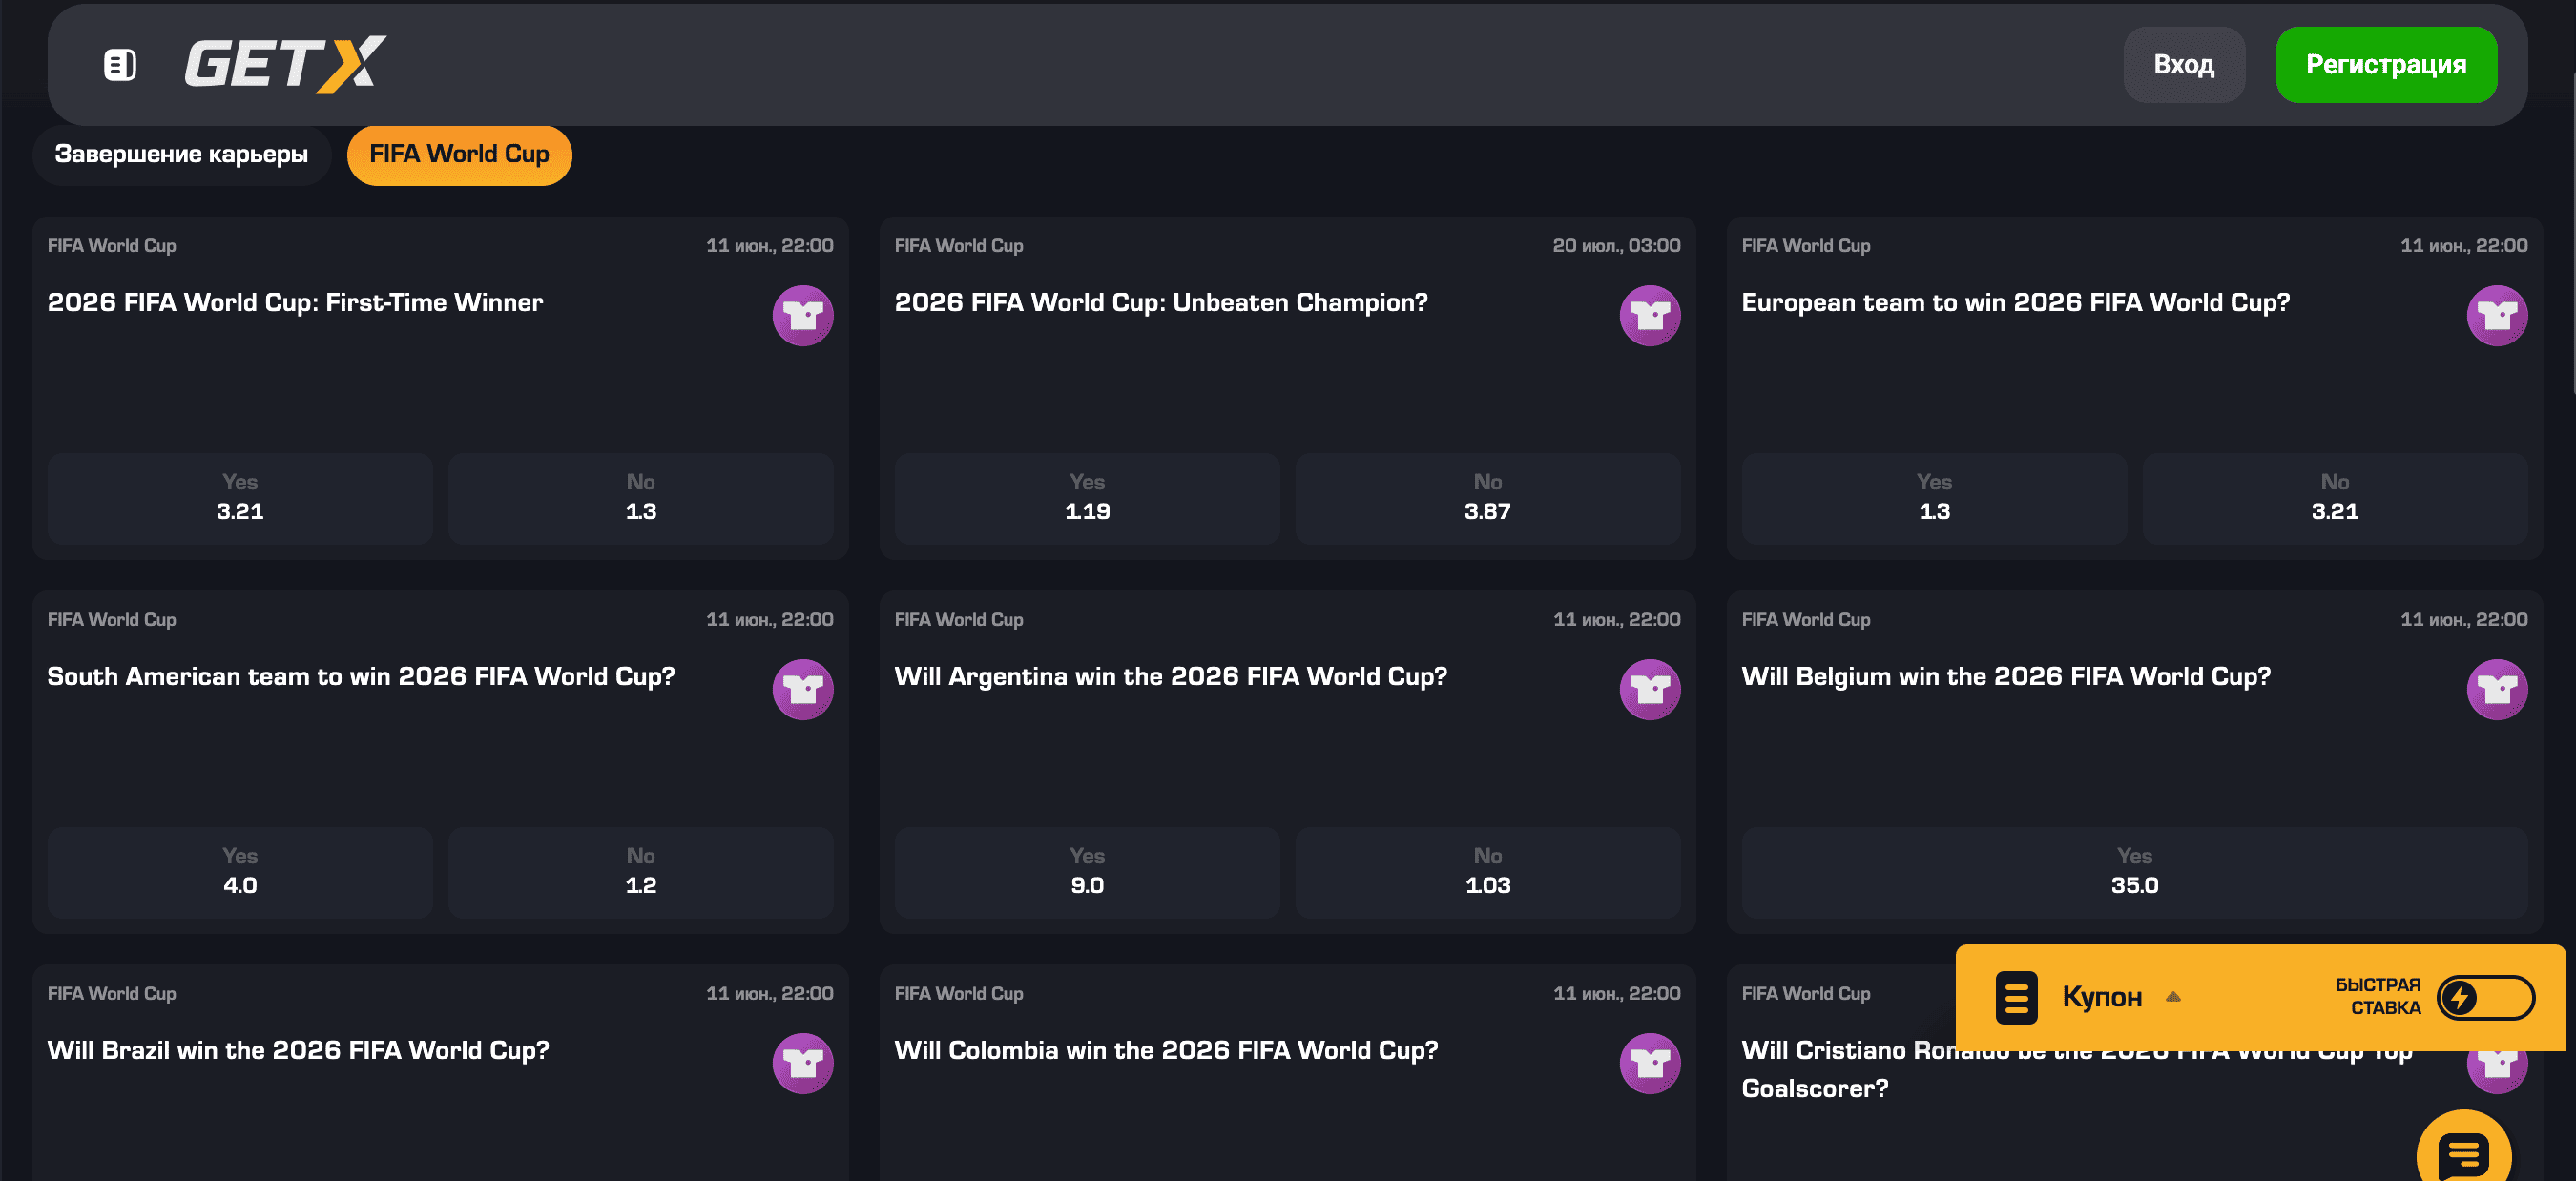Bet Yes 3.21 on First-Time Winner

240,498
